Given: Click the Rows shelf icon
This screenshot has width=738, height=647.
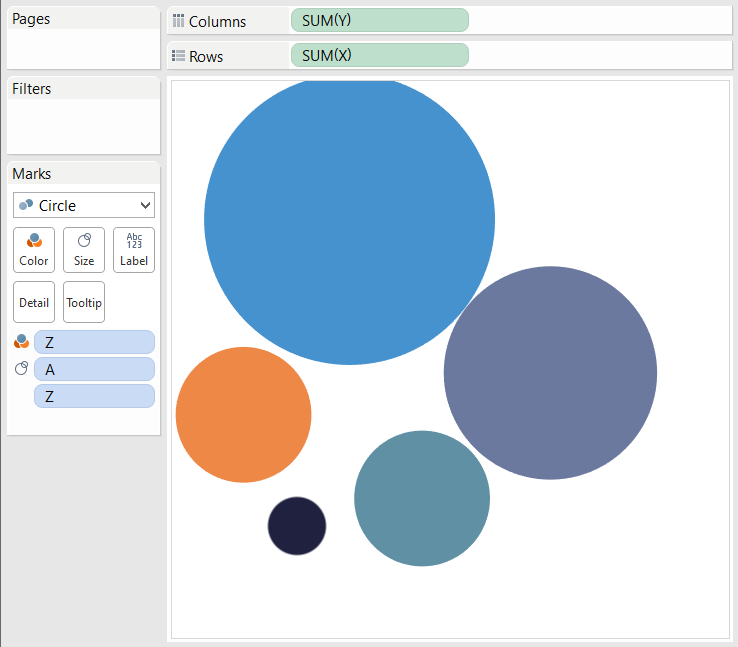Looking at the screenshot, I should [x=178, y=56].
